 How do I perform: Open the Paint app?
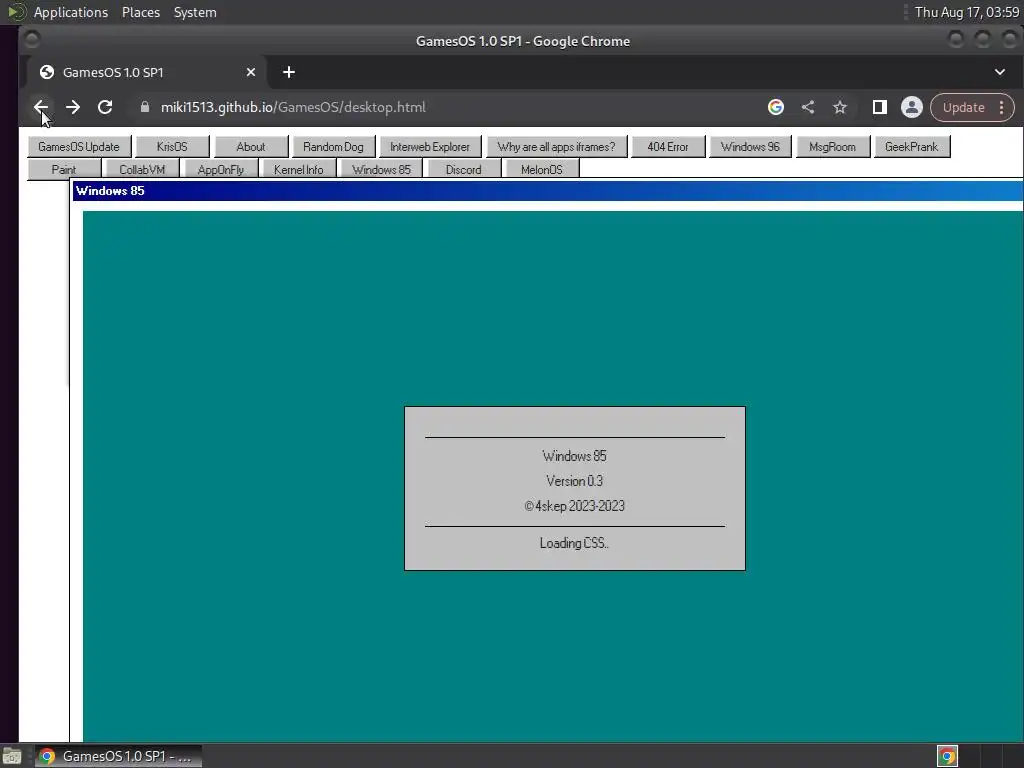[64, 169]
